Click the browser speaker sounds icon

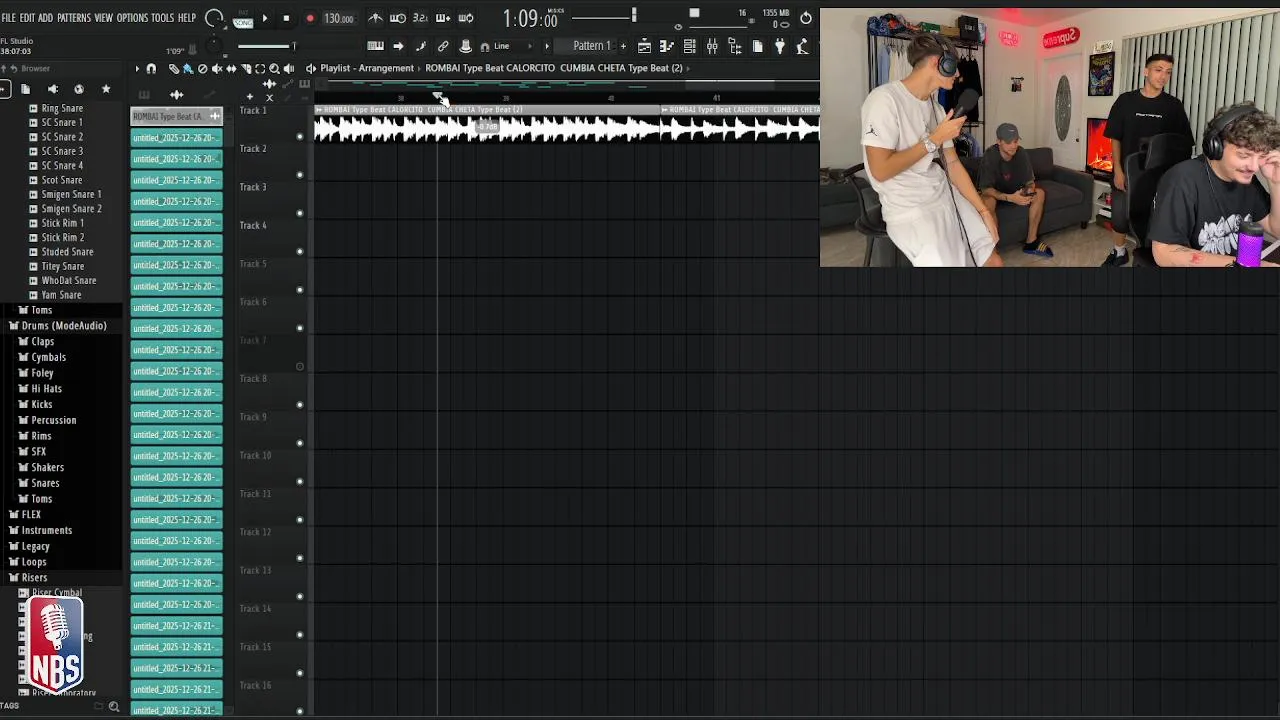tap(52, 89)
